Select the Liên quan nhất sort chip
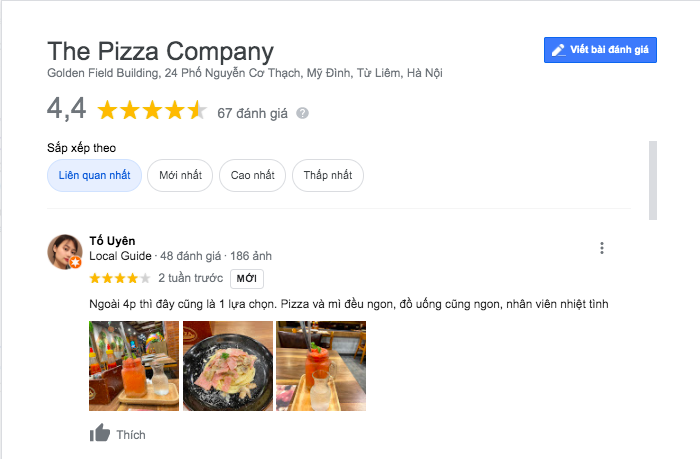Viewport: 700px width, 459px height. pyautogui.click(x=94, y=175)
